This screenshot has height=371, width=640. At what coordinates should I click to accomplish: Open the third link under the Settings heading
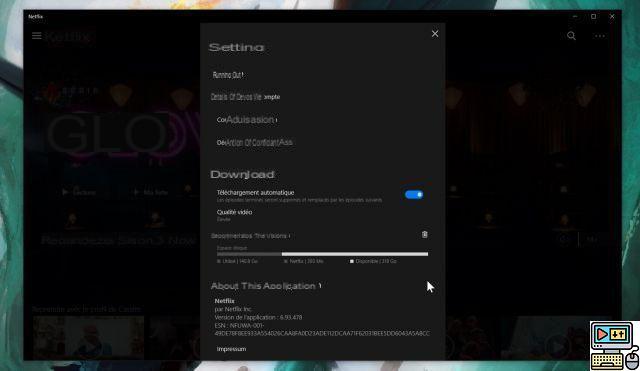click(247, 120)
